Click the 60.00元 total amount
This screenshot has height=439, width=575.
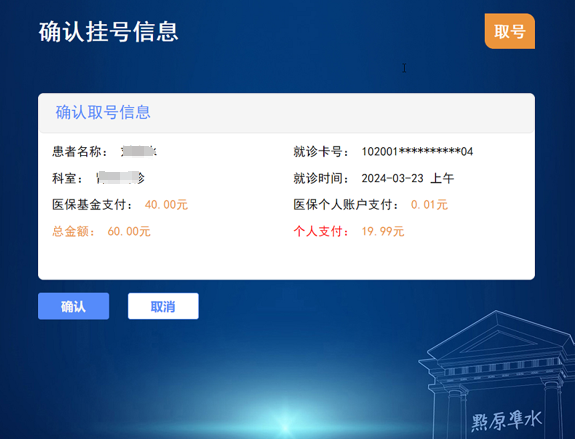[x=129, y=231]
